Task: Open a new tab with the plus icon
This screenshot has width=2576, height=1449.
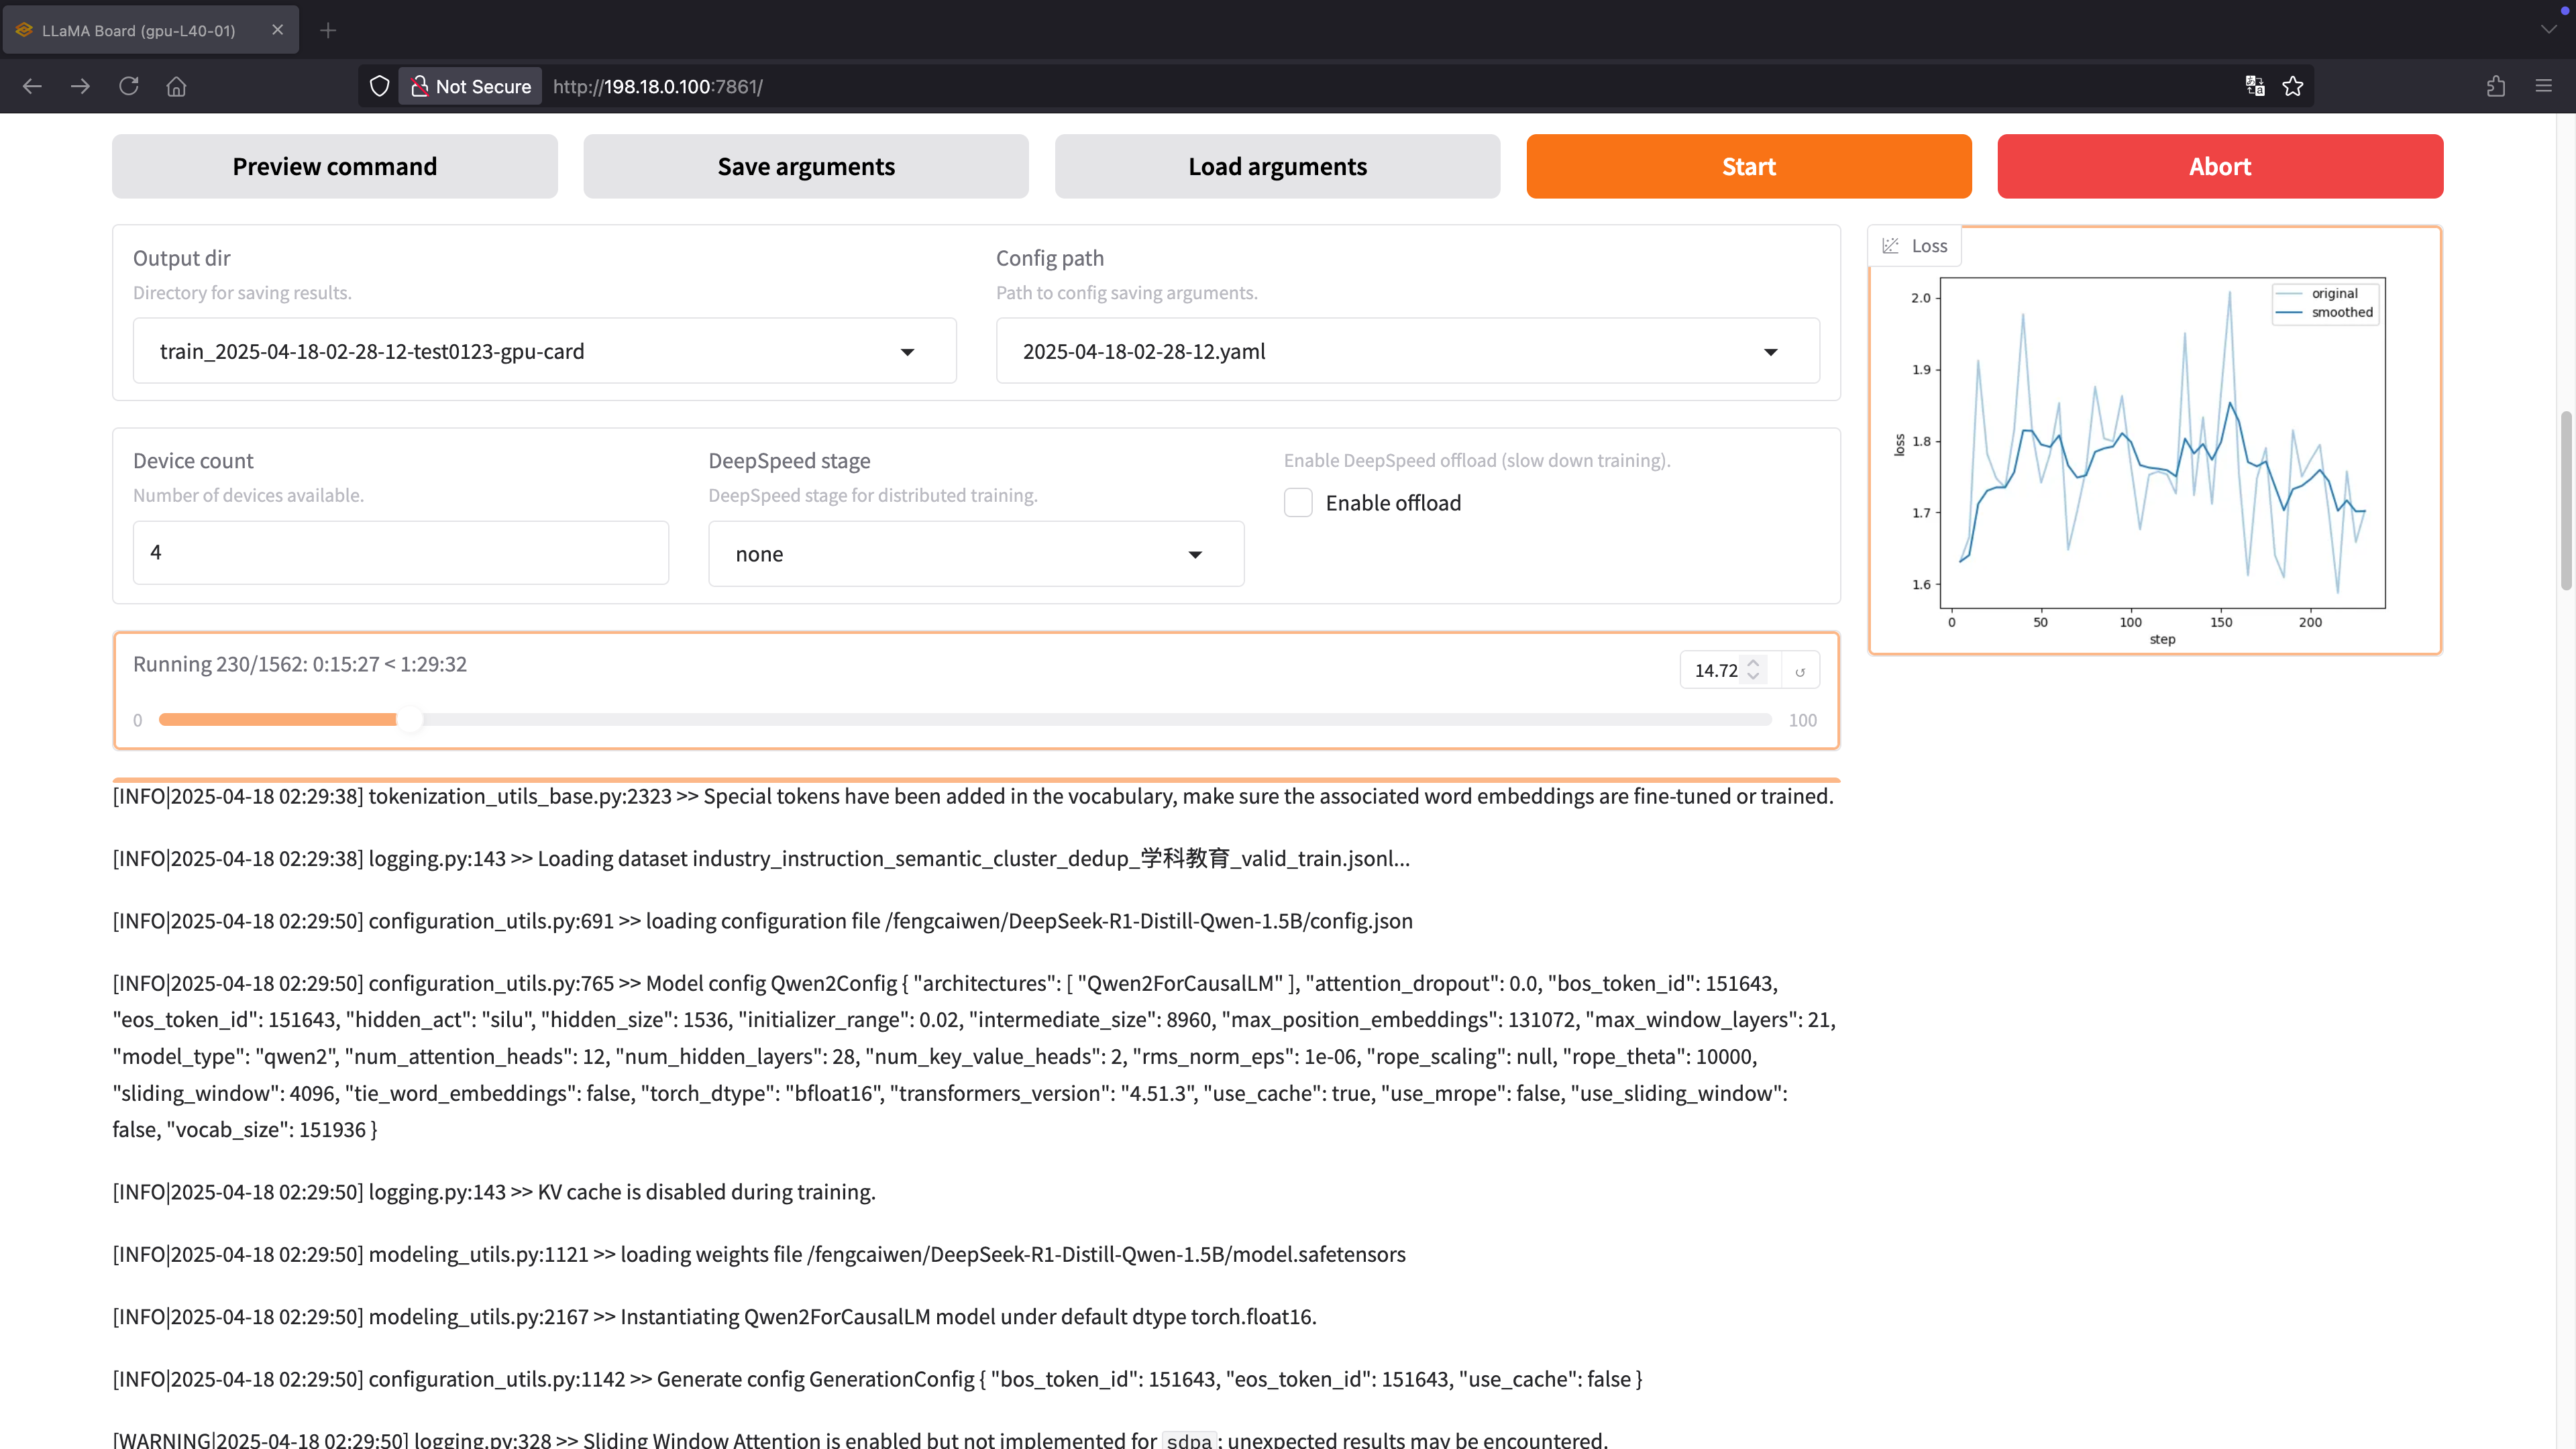Action: (328, 30)
